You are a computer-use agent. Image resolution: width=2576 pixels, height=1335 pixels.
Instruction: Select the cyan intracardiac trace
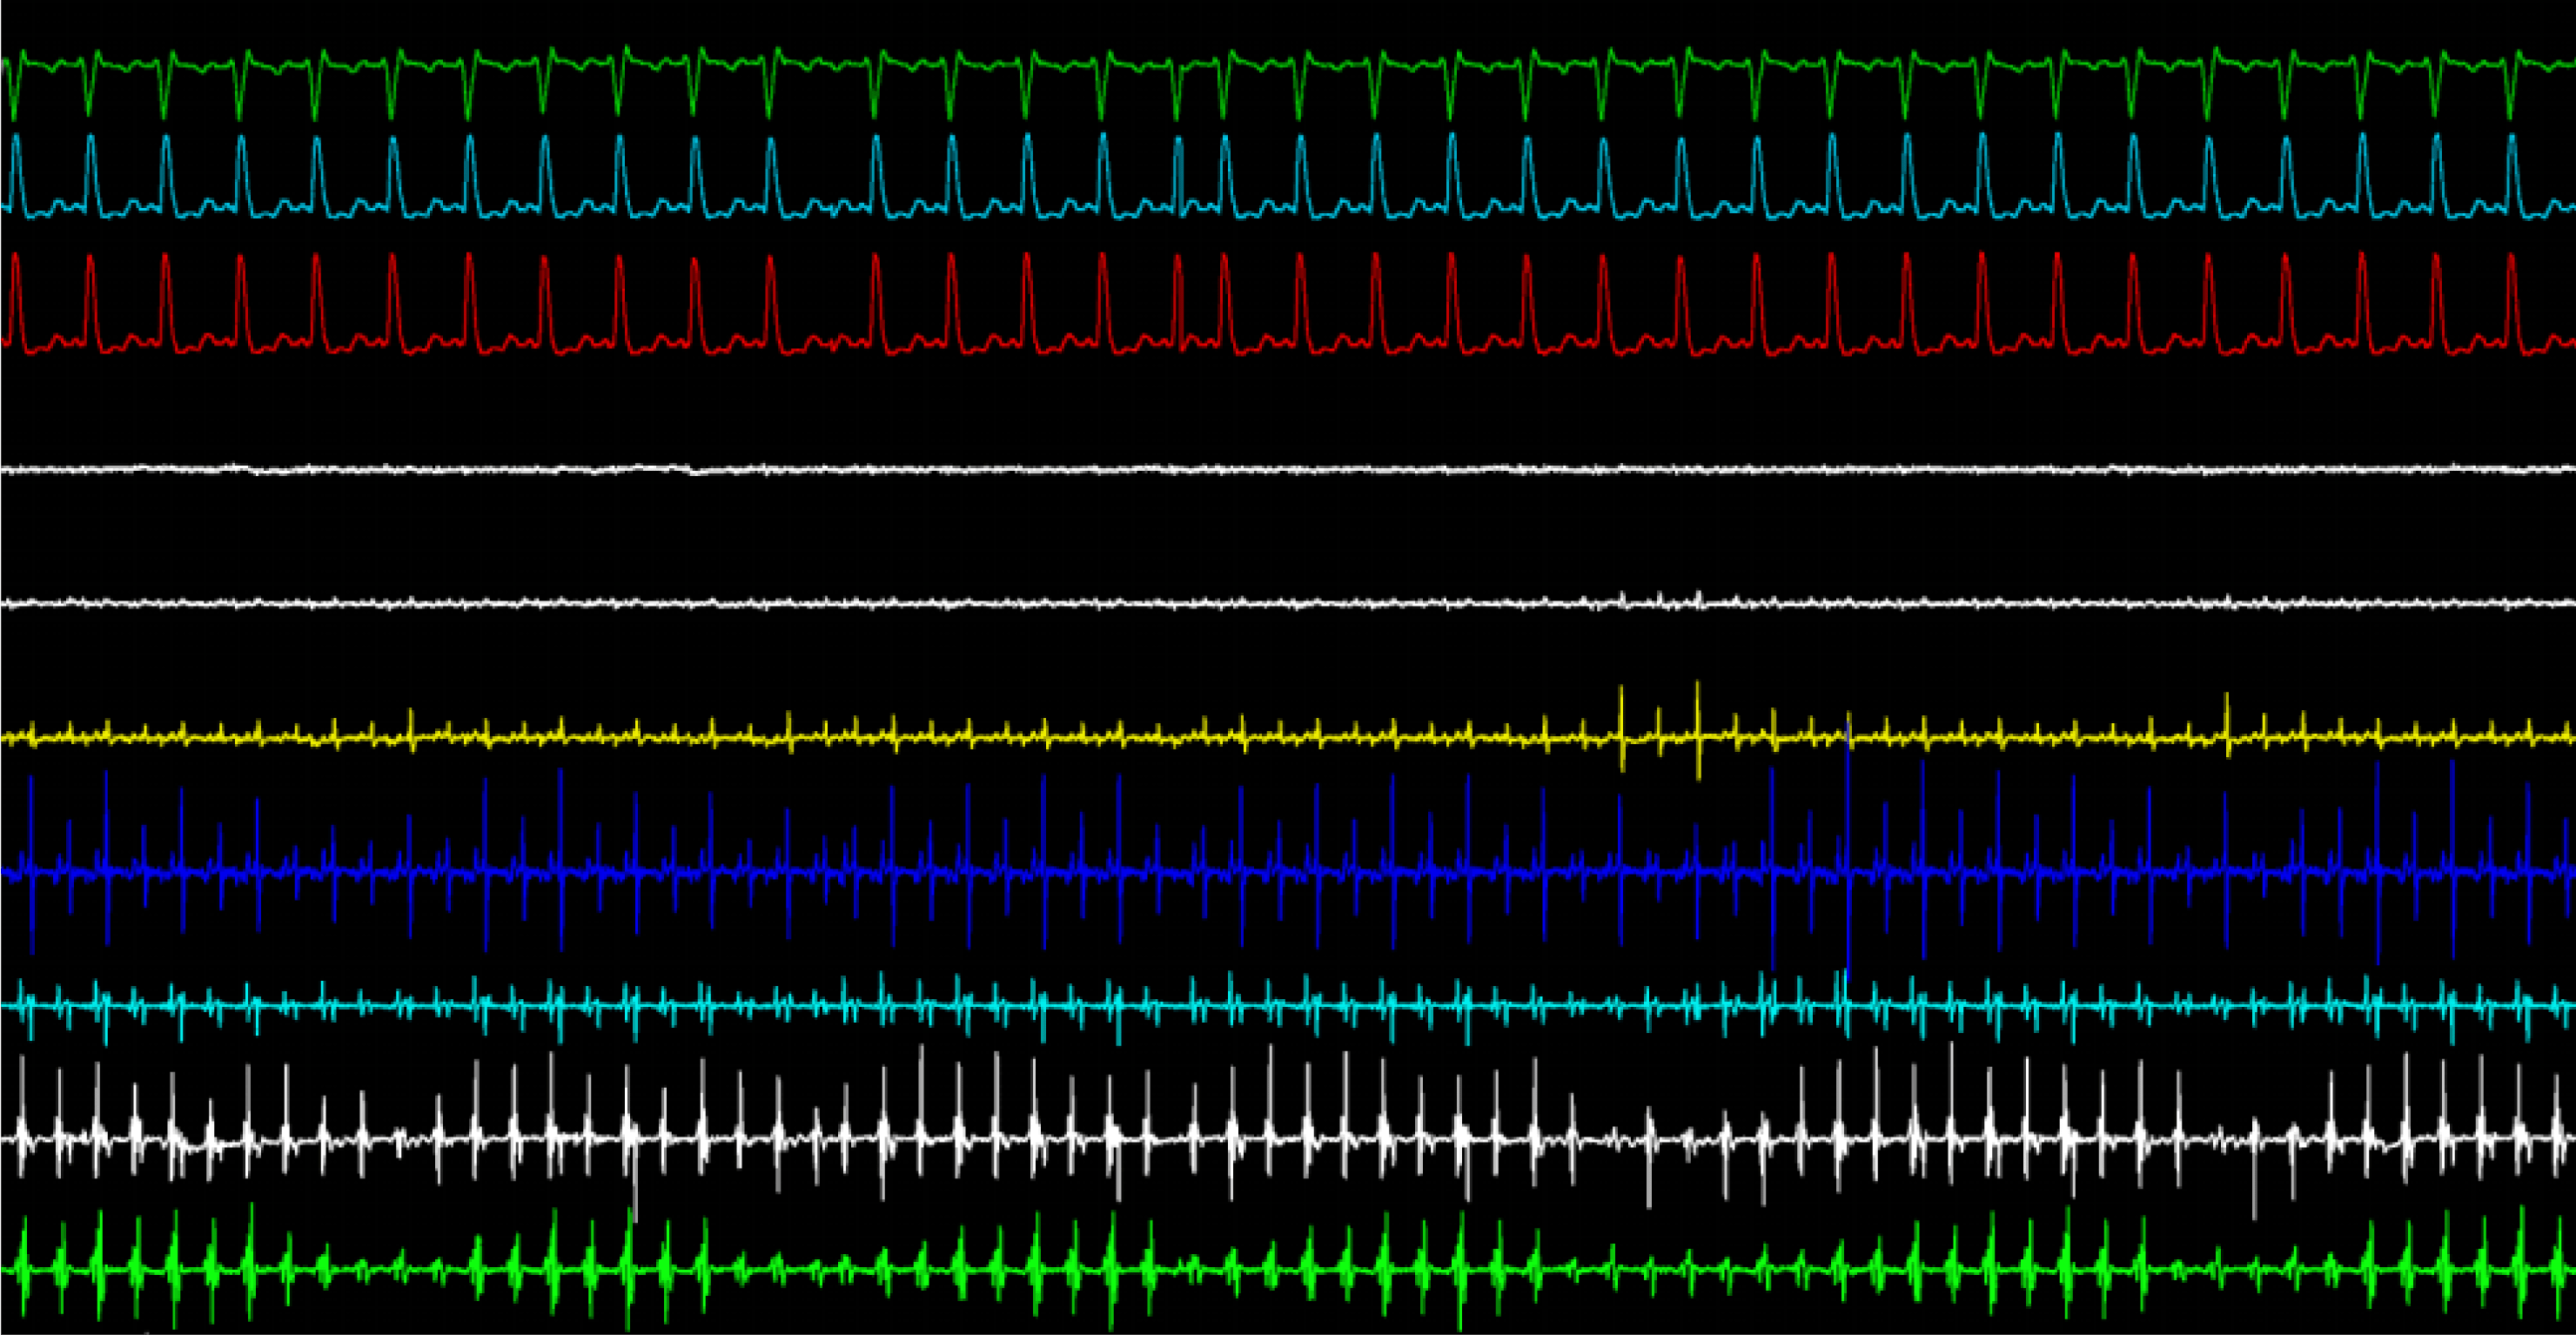pos(1288,1006)
